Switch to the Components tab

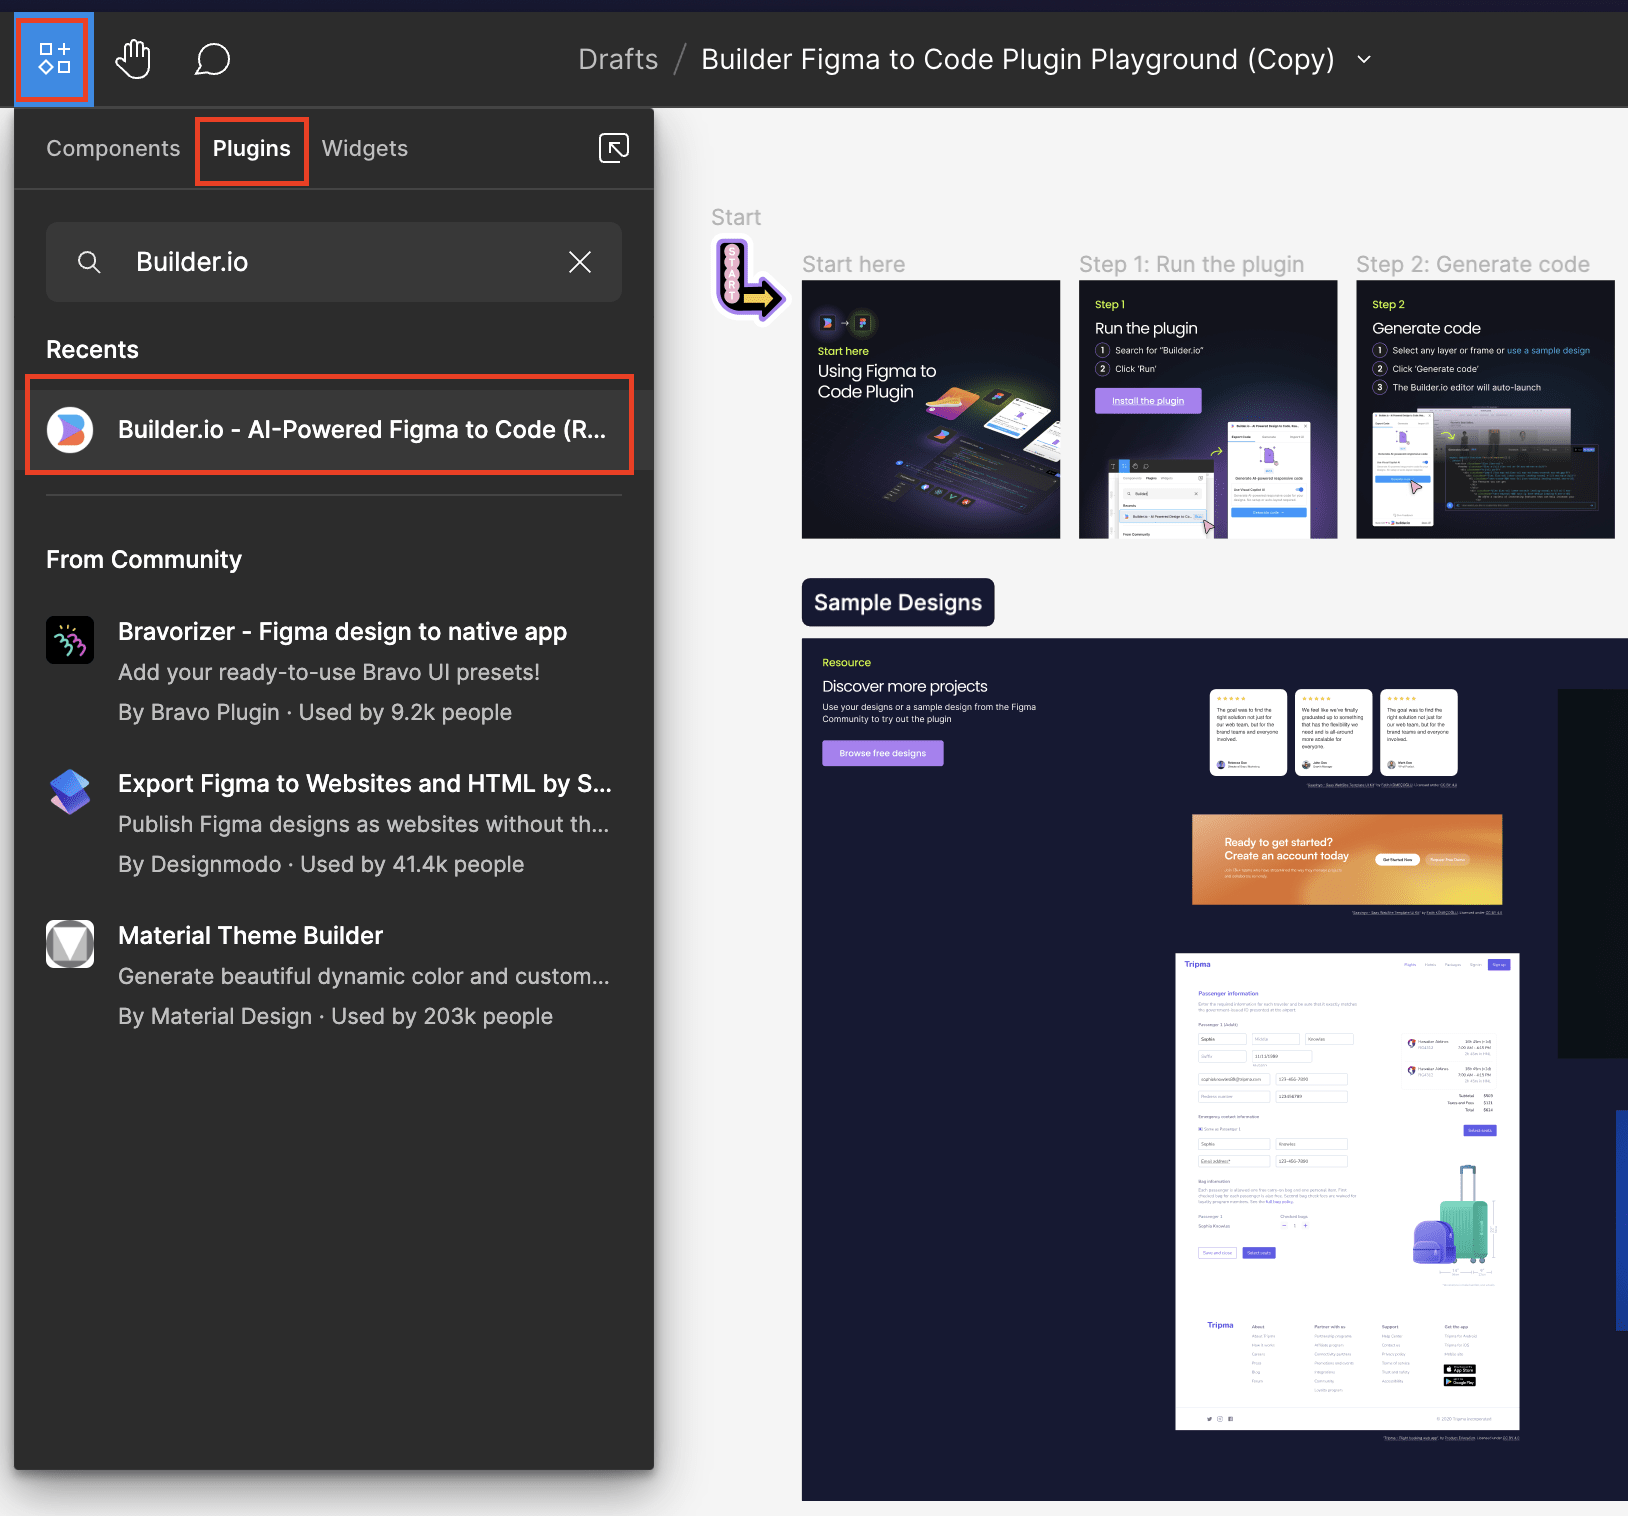(113, 148)
